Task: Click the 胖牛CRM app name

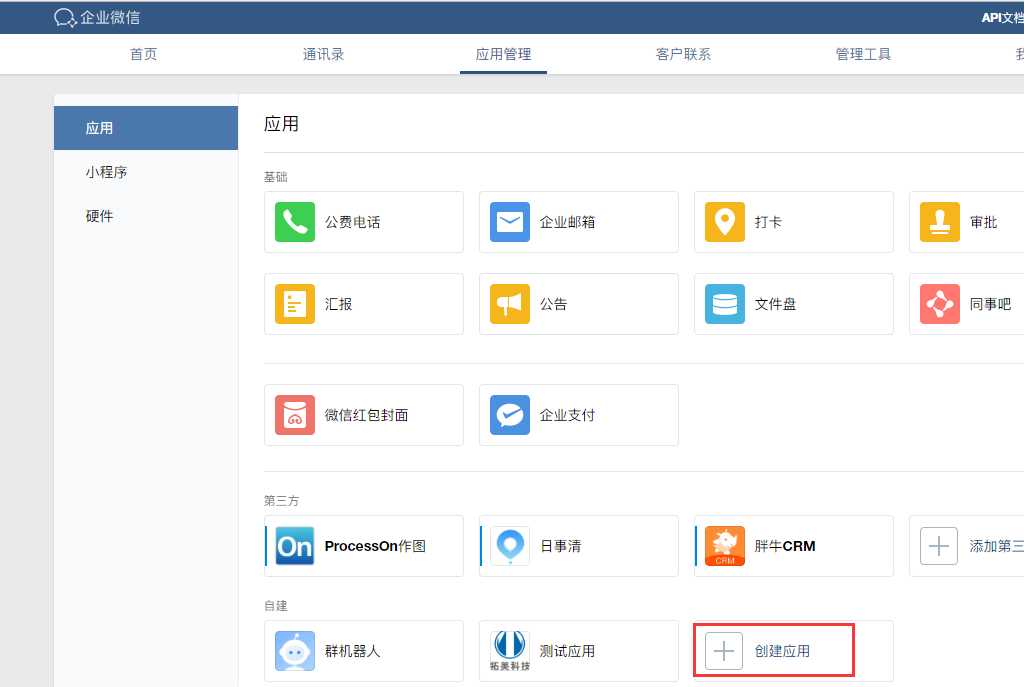Action: tap(785, 546)
